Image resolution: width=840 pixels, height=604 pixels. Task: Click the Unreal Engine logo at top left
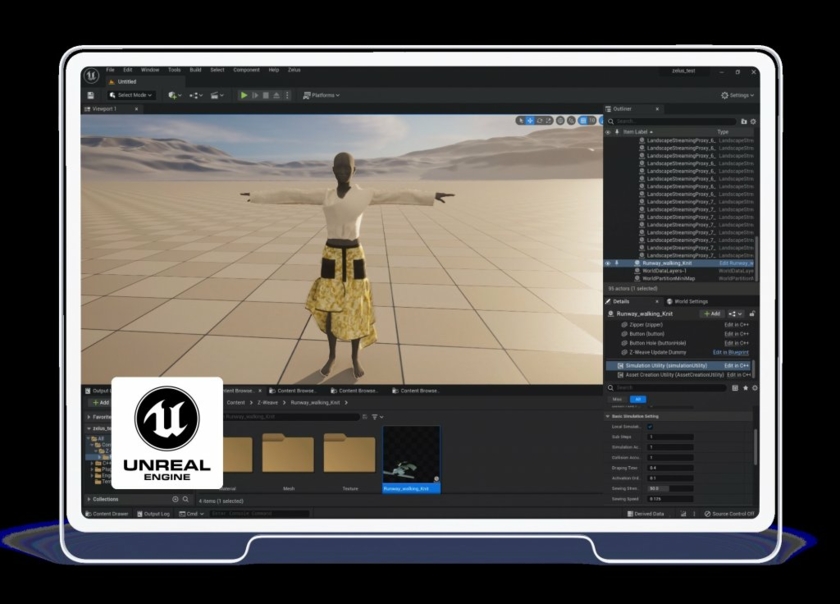pos(91,74)
